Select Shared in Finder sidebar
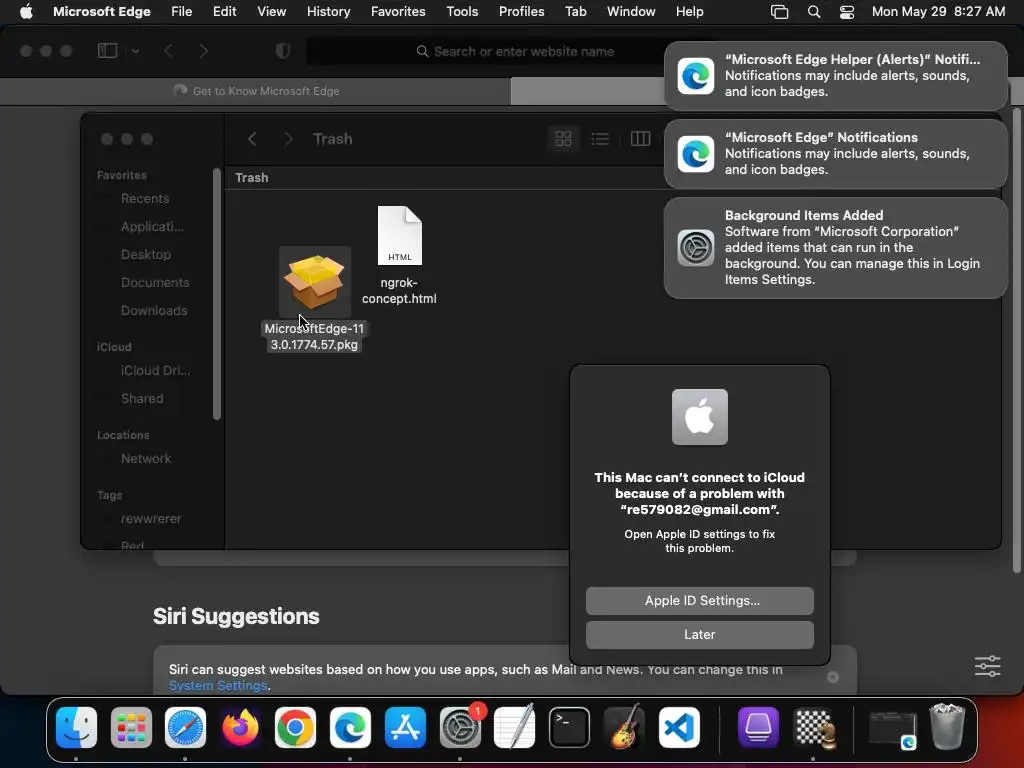The width and height of the screenshot is (1024, 768). [x=142, y=399]
